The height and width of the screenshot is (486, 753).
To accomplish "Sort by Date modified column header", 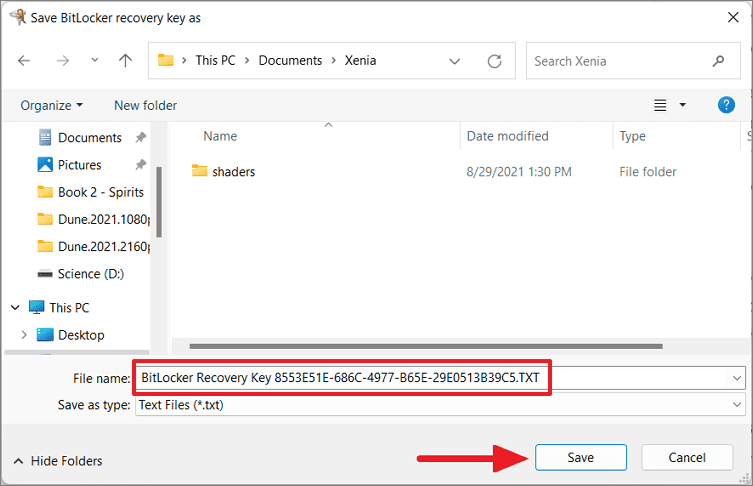I will (507, 136).
